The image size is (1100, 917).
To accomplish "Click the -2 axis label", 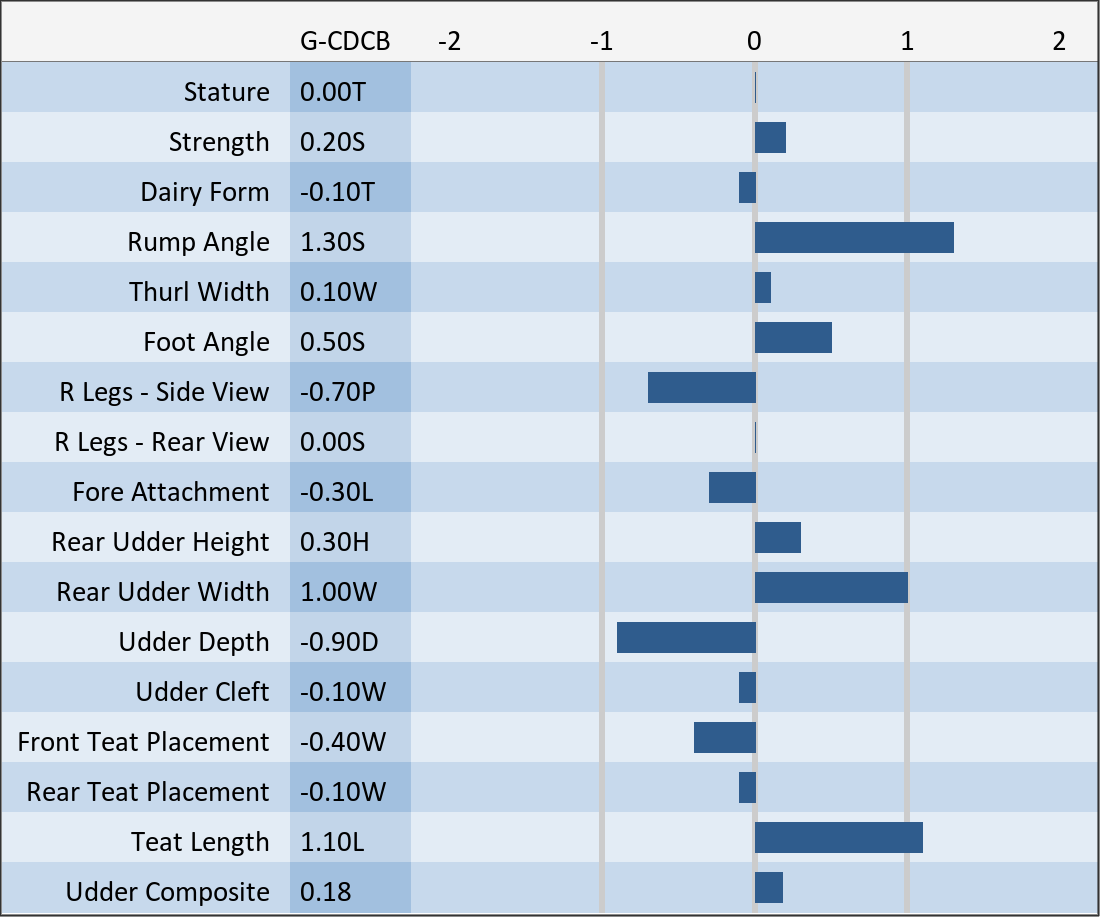I will (450, 41).
